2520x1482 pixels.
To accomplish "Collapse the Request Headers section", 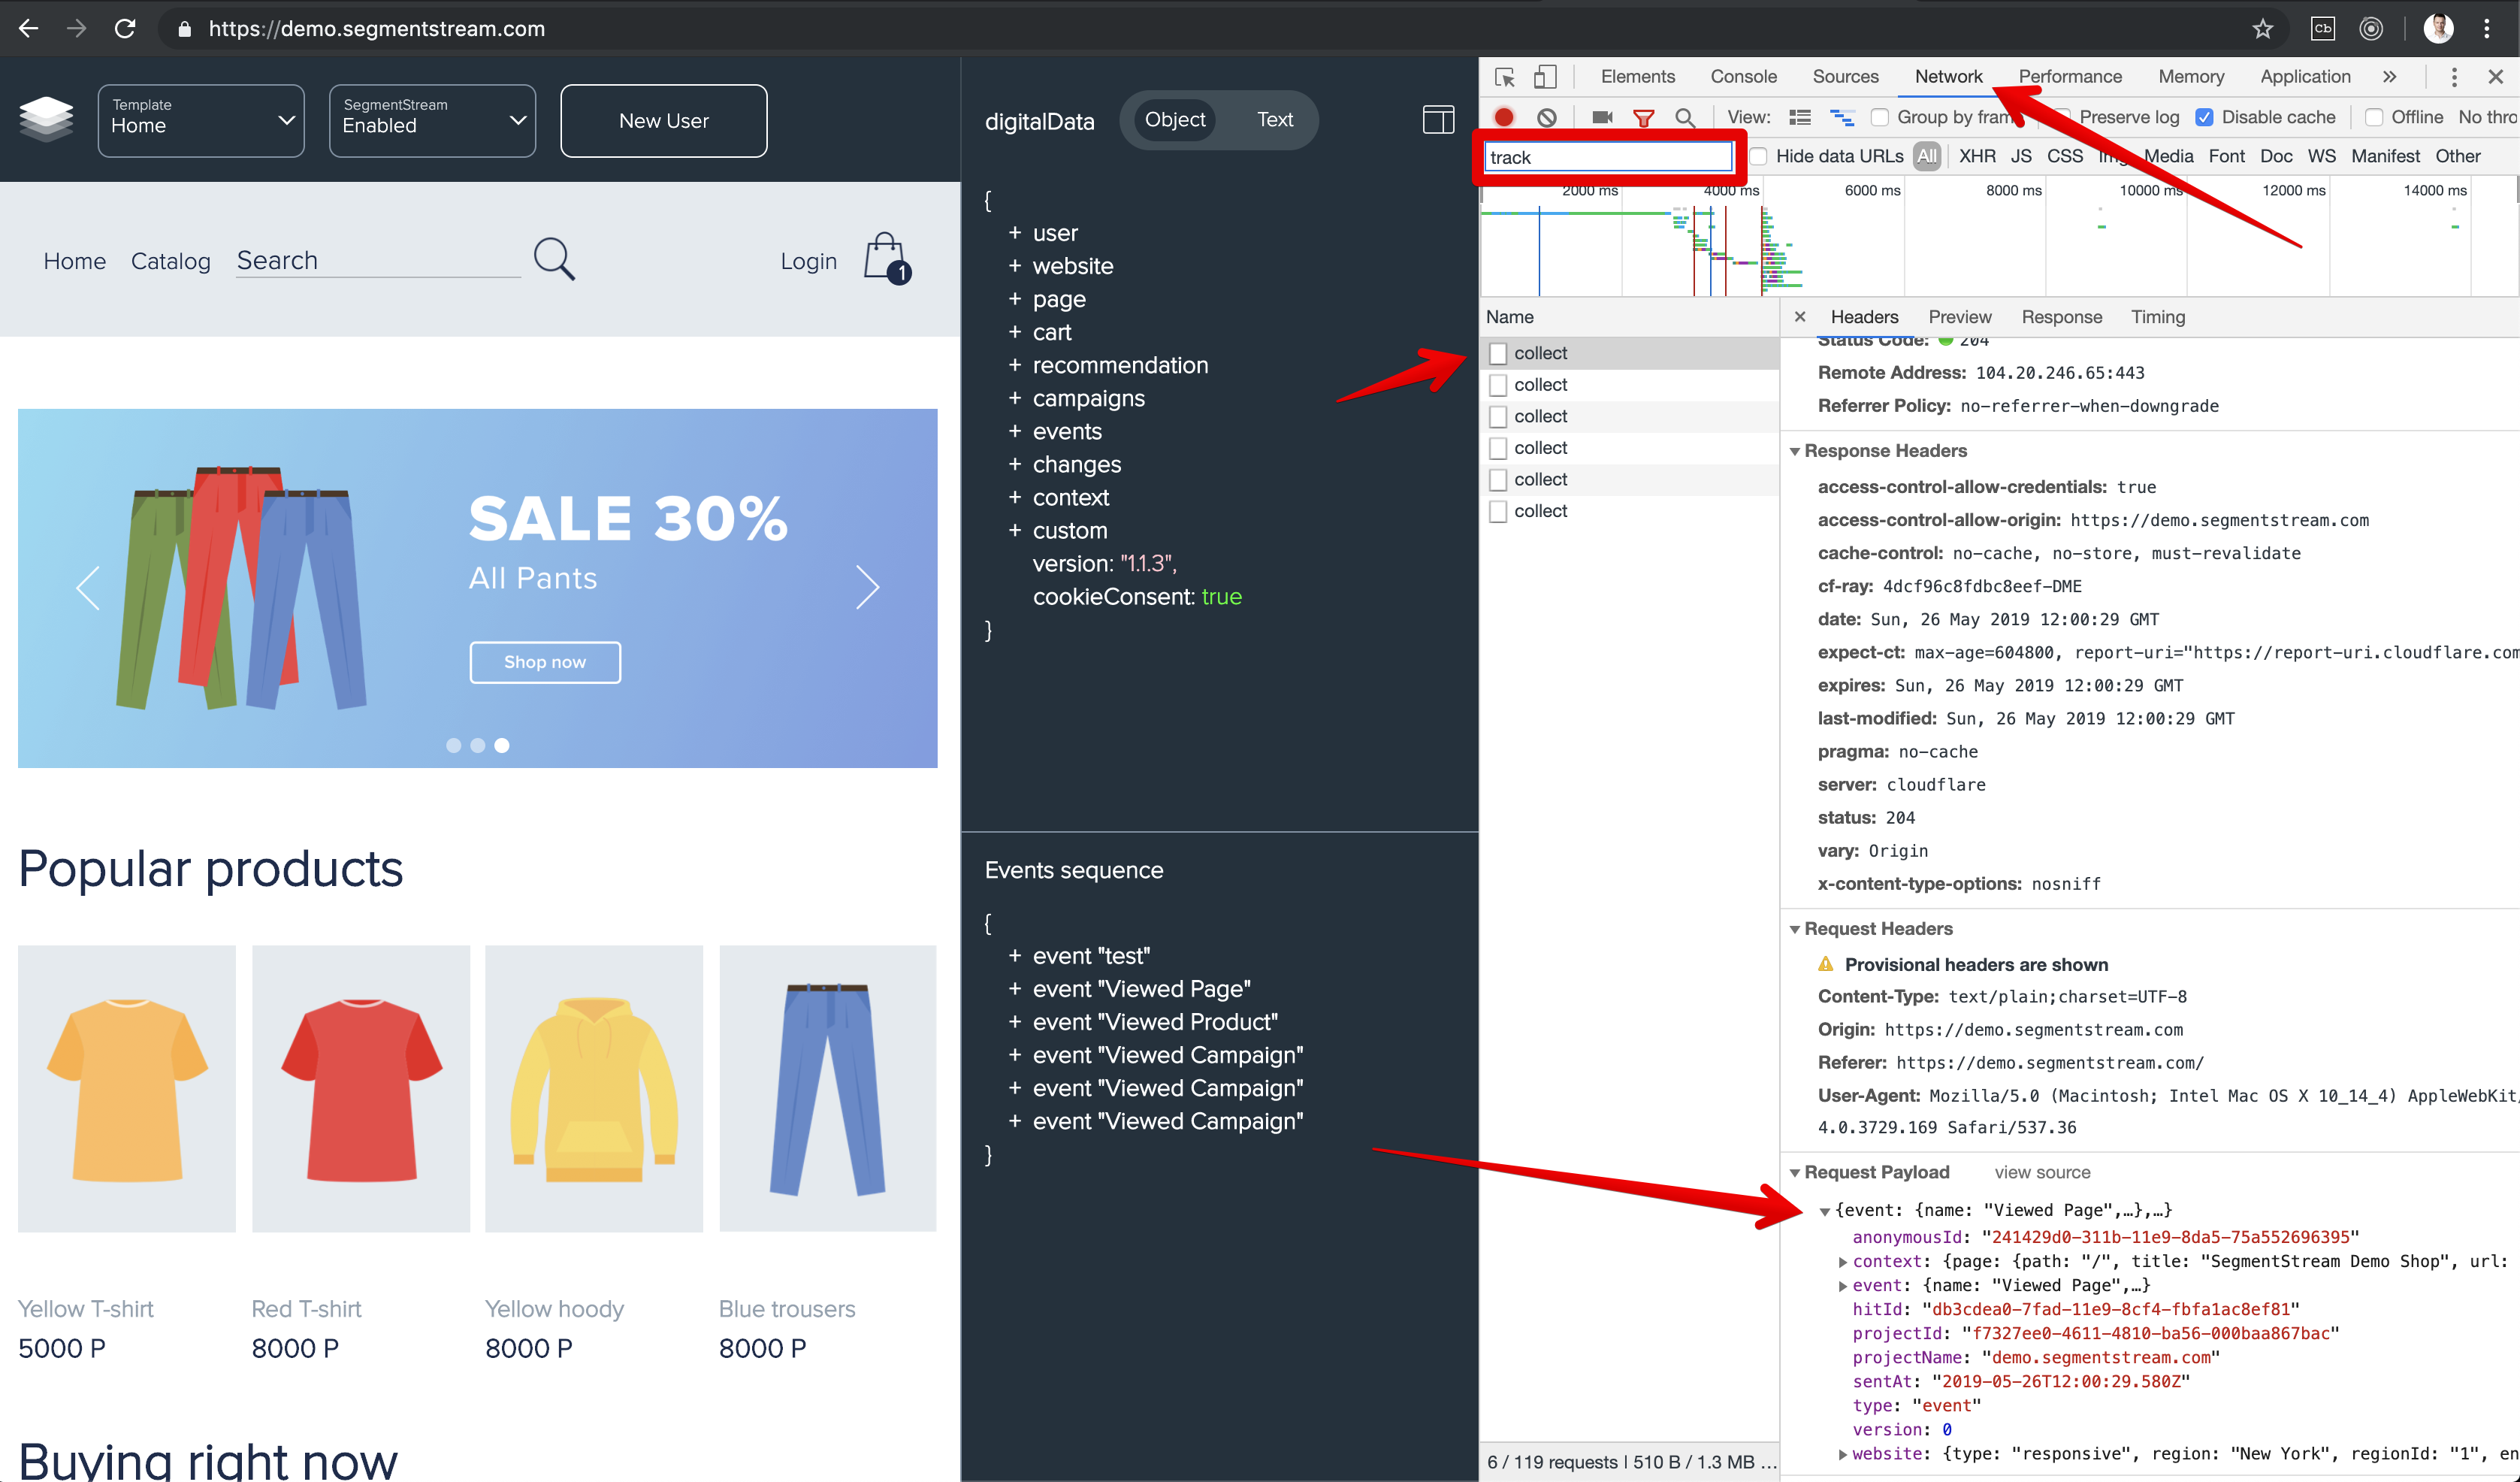I will (1794, 930).
